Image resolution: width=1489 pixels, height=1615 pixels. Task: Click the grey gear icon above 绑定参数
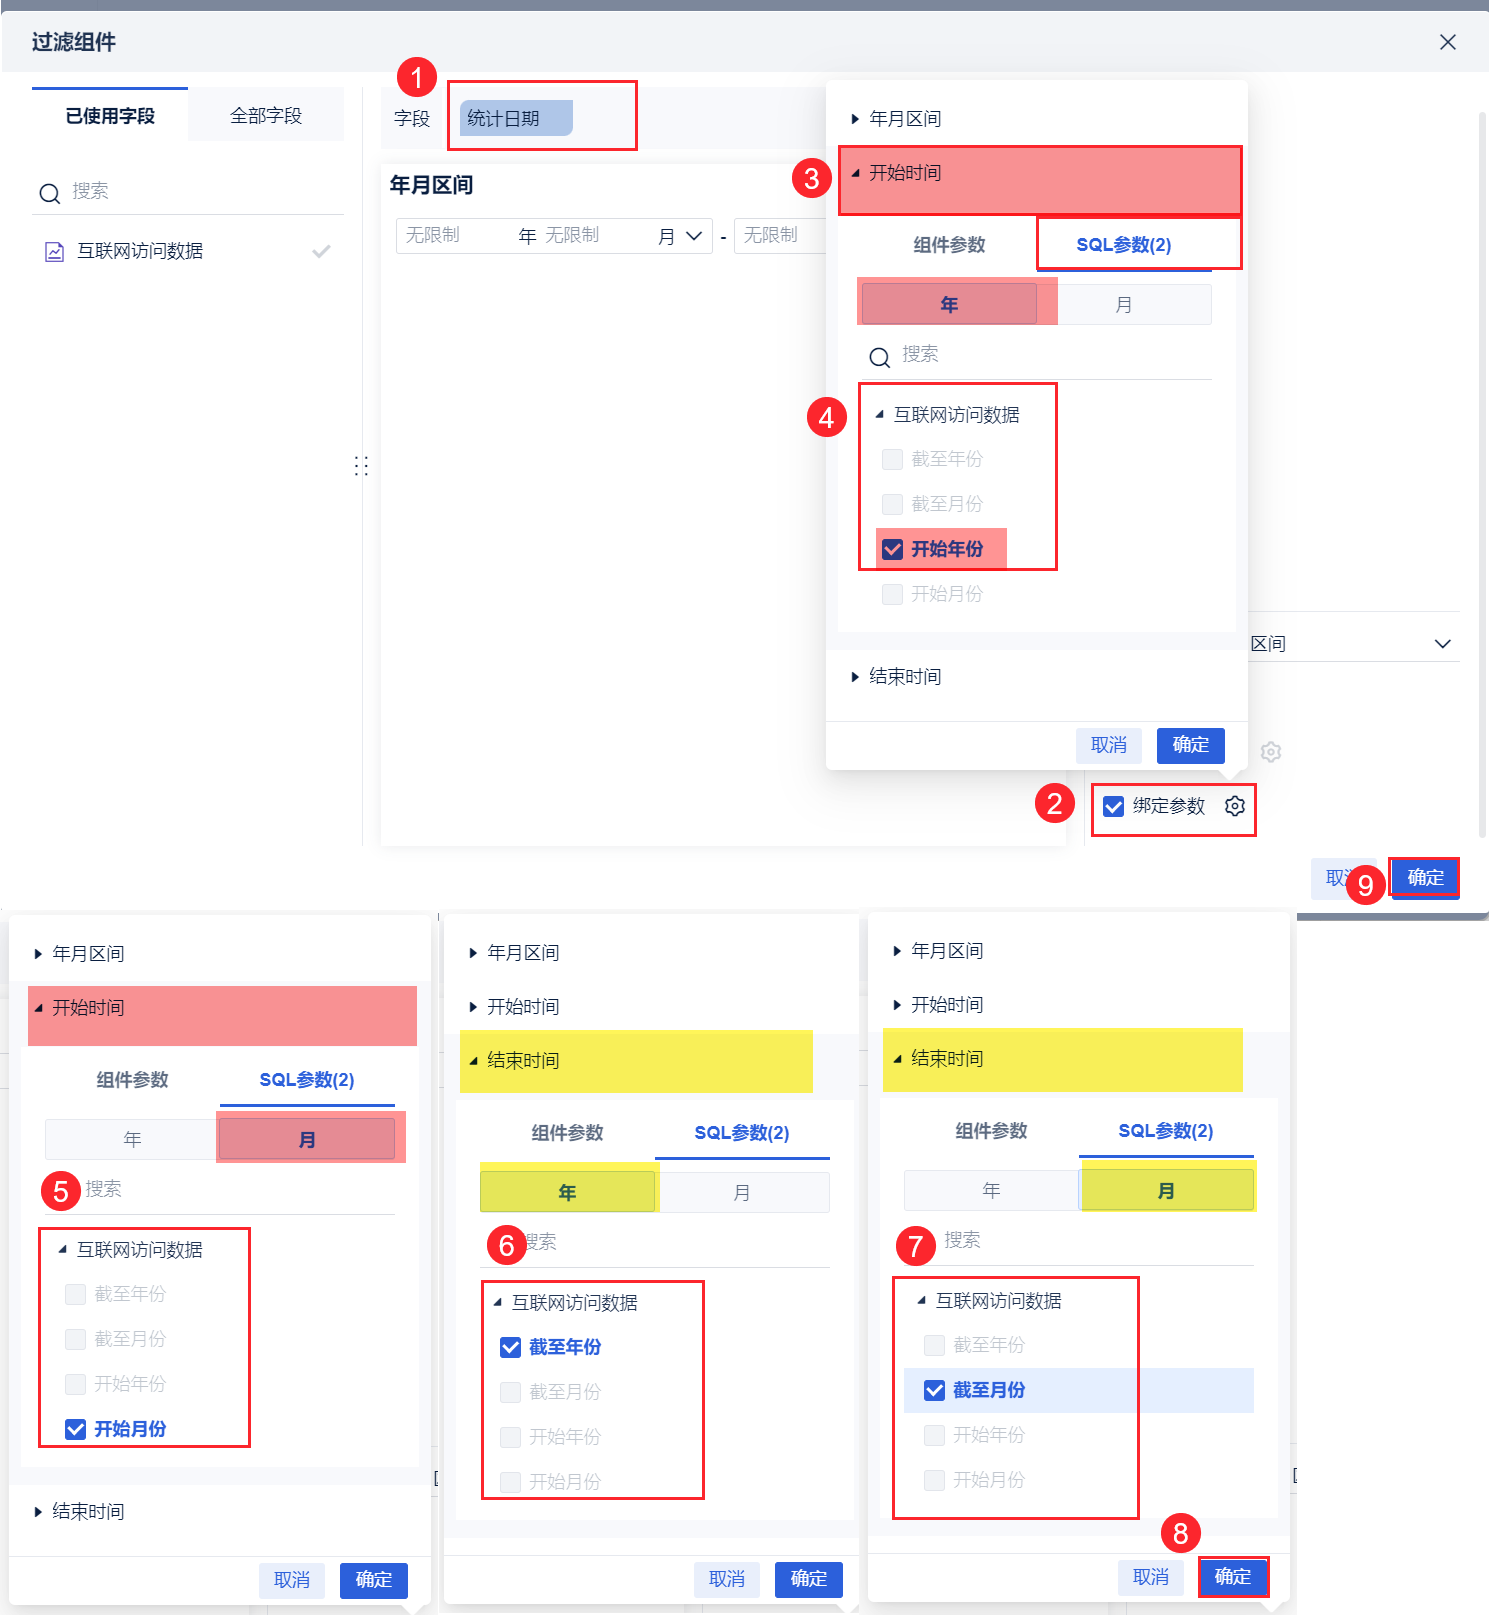(x=1271, y=752)
